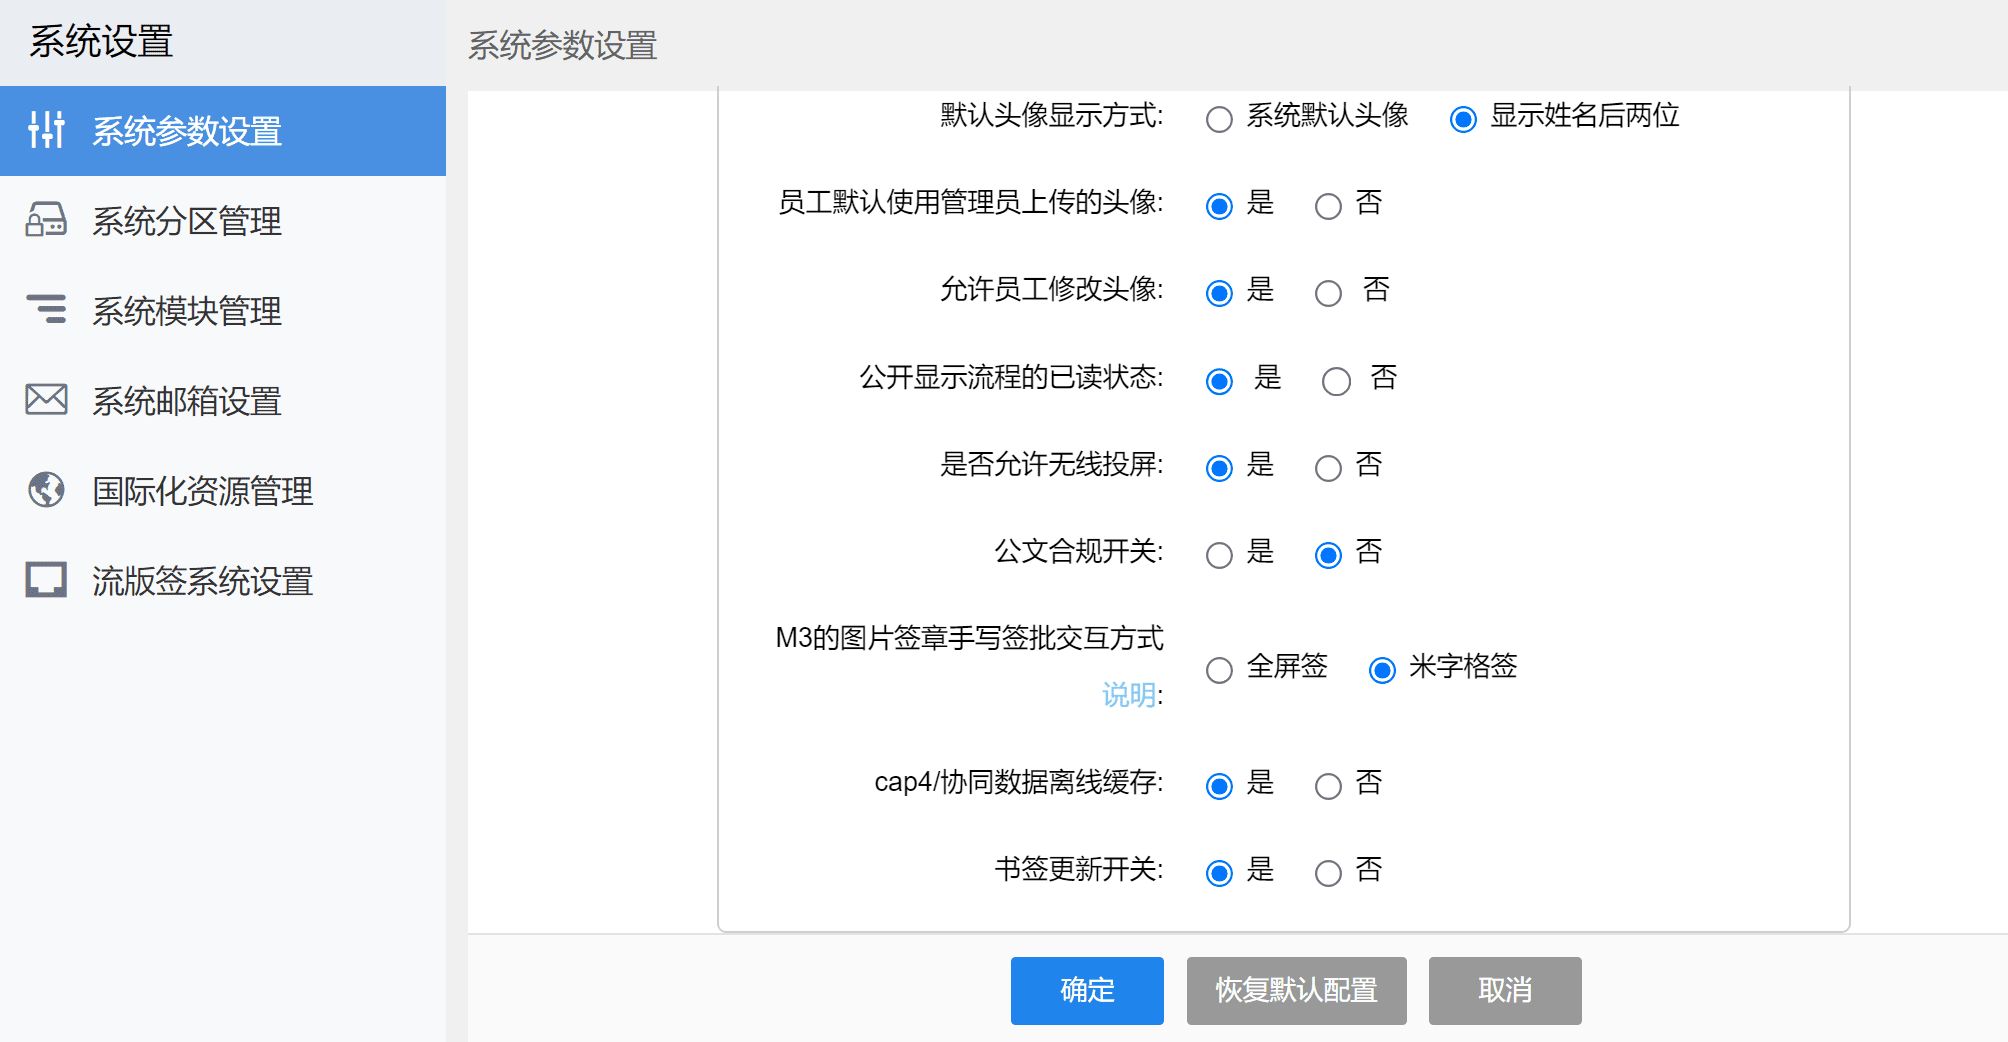Click the envelope icon beside 系统邮箱设置
This screenshot has width=2008, height=1042.
coord(46,399)
